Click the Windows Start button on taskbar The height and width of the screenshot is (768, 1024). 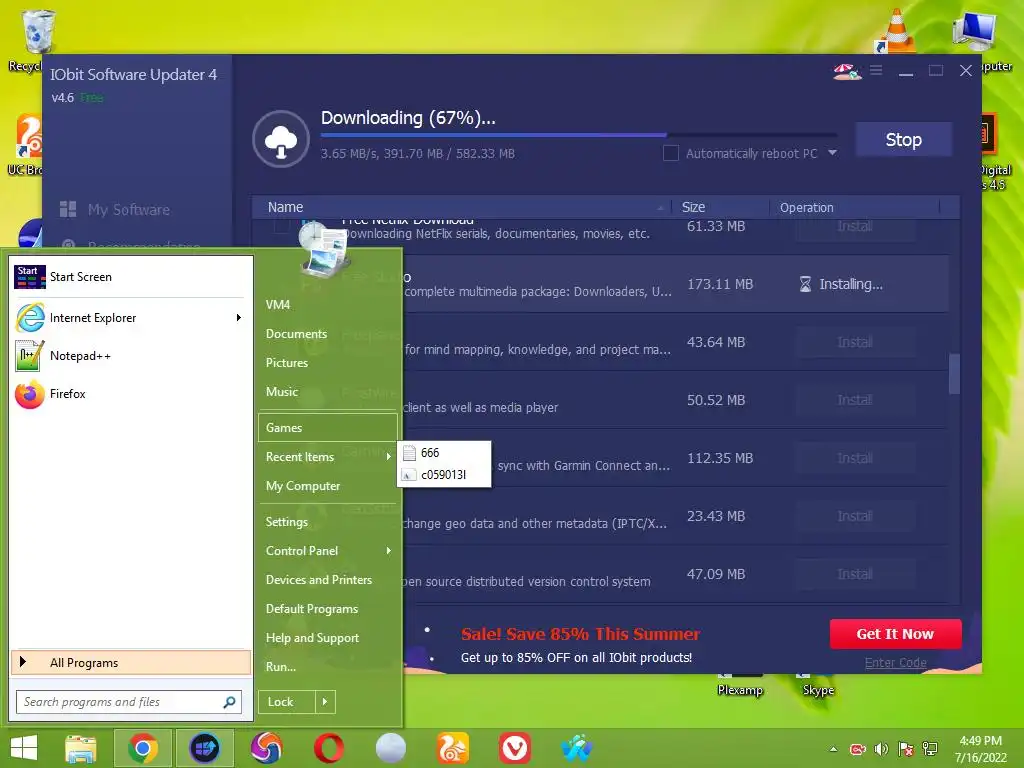24,748
